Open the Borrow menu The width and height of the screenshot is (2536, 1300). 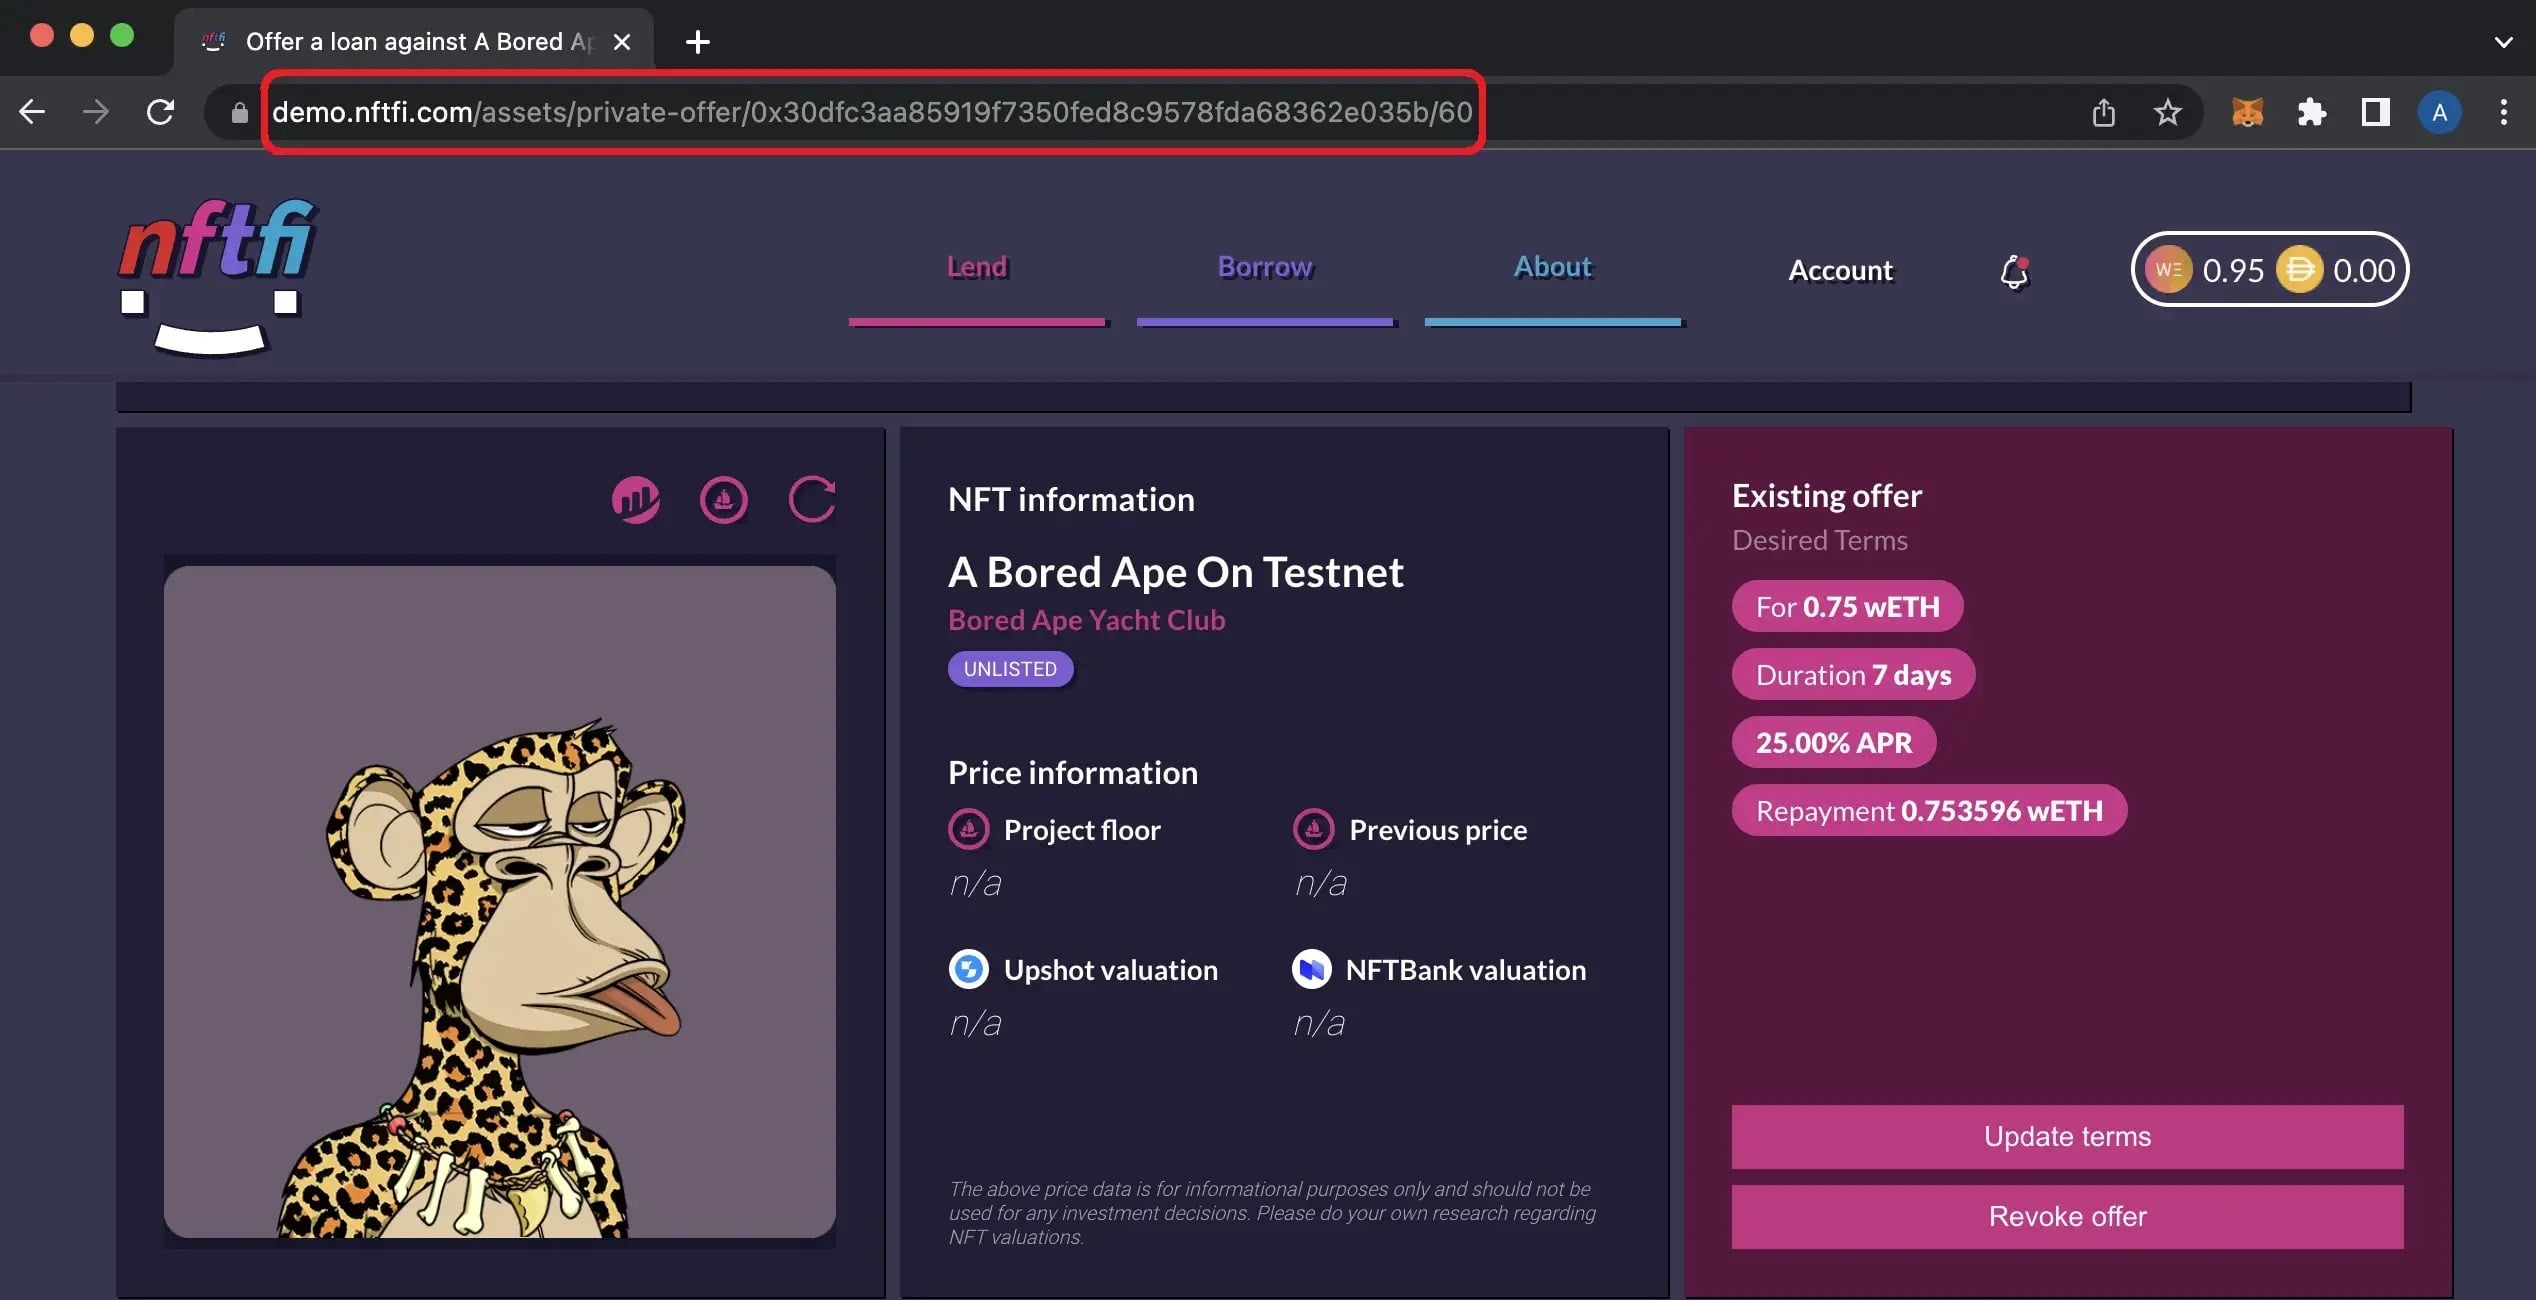pyautogui.click(x=1265, y=267)
